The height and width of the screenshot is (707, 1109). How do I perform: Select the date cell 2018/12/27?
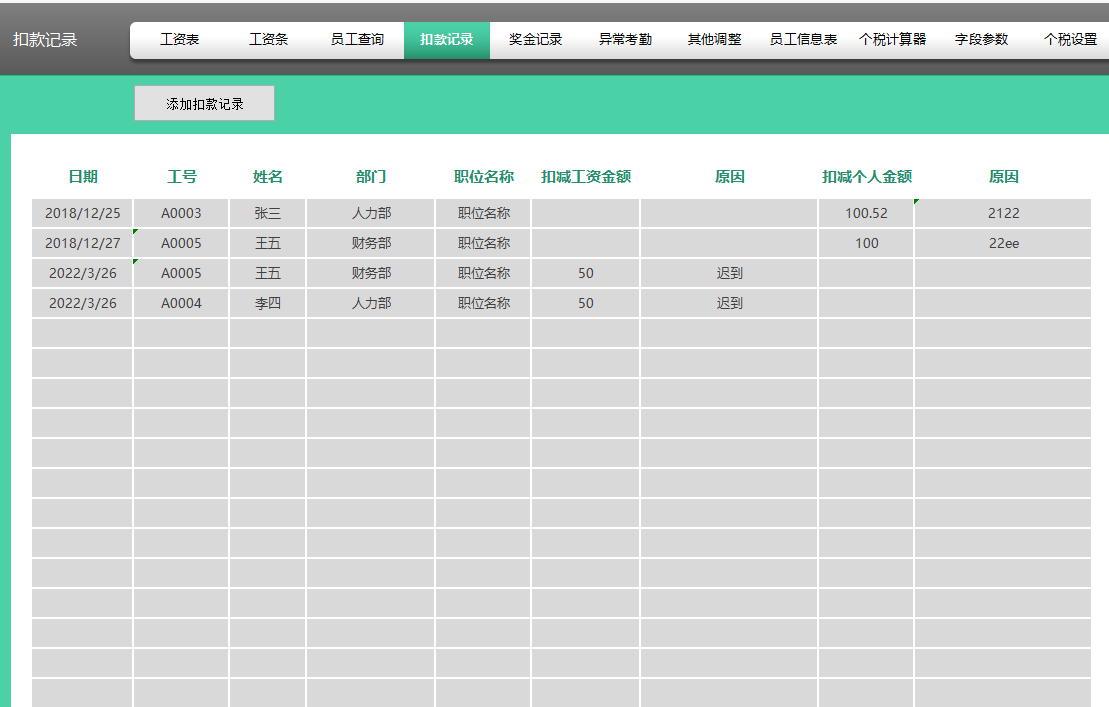pos(83,243)
